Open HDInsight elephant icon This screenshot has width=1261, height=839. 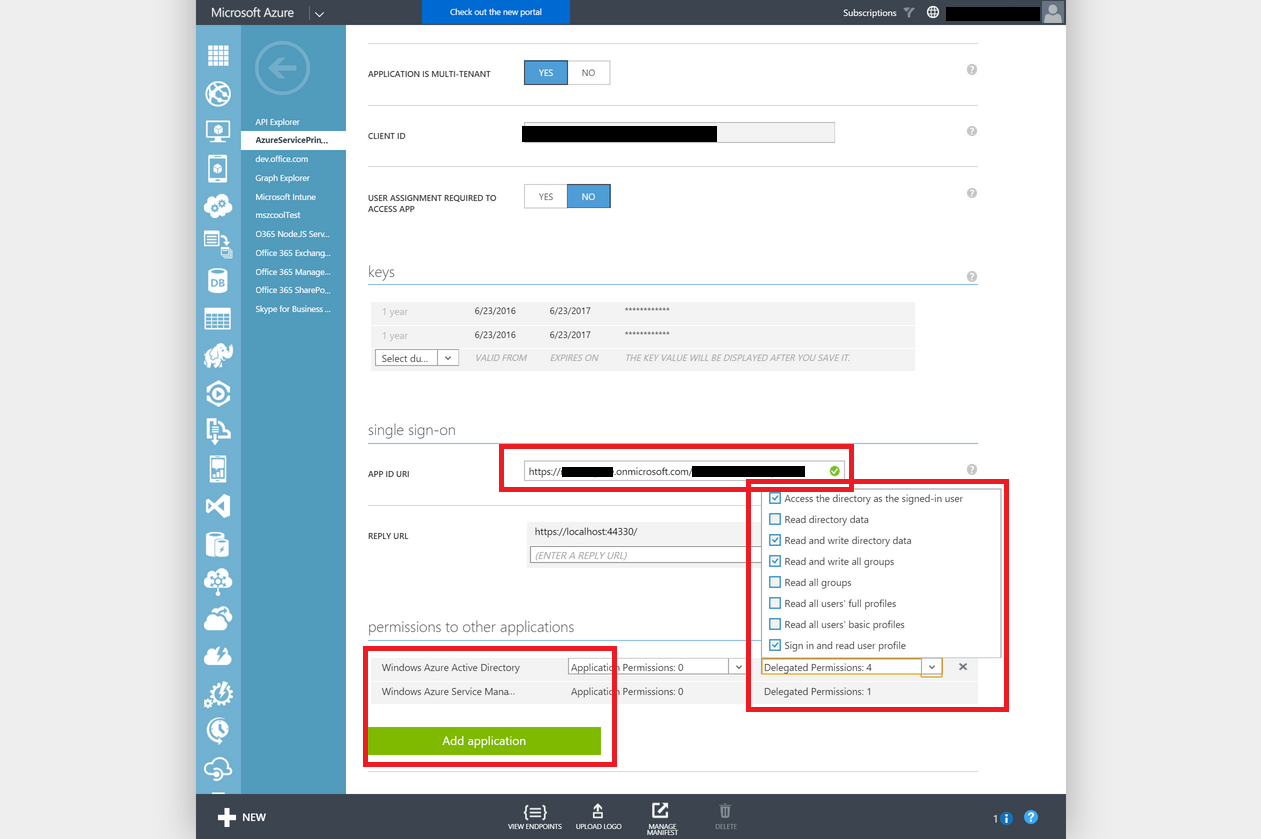coord(218,355)
